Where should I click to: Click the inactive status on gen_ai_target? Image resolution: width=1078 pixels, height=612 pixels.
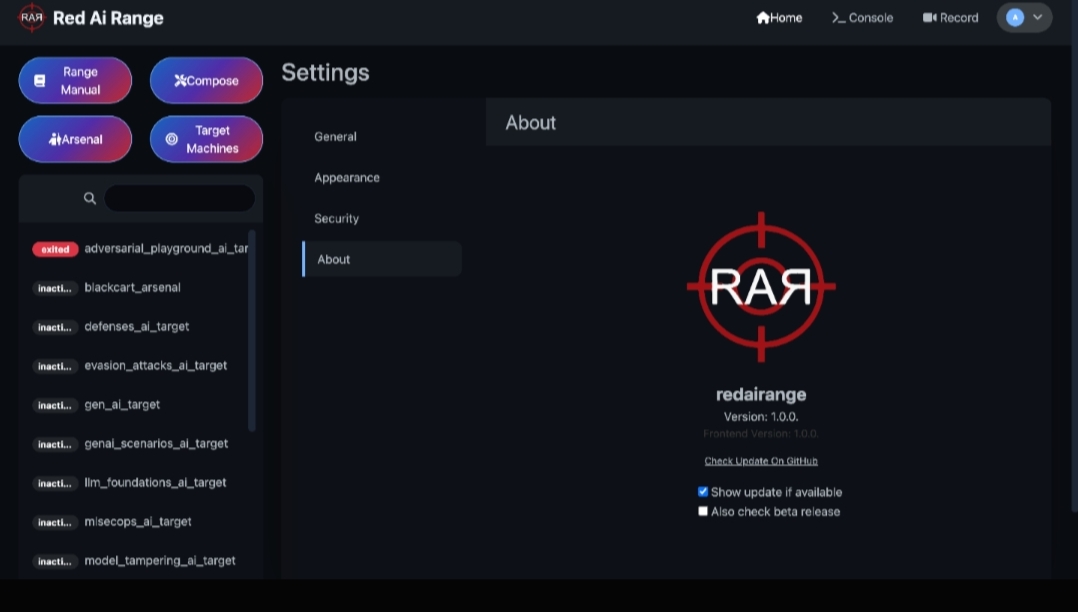tap(55, 405)
